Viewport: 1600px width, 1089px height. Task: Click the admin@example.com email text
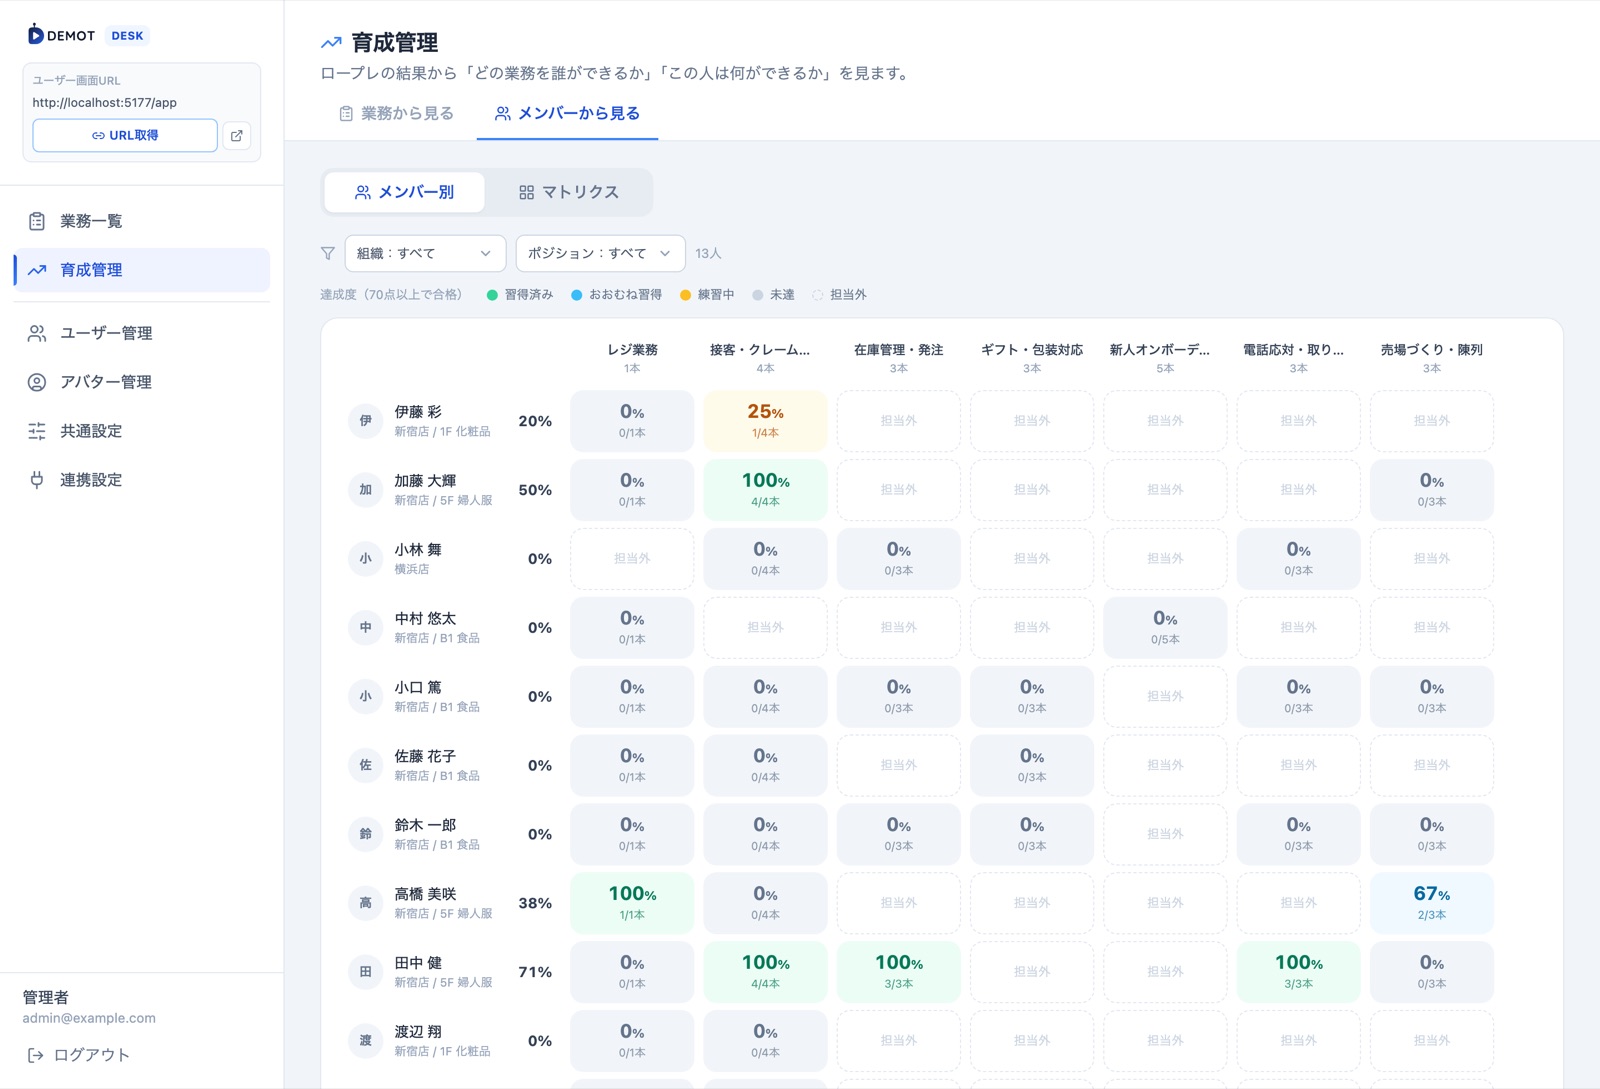(89, 1019)
